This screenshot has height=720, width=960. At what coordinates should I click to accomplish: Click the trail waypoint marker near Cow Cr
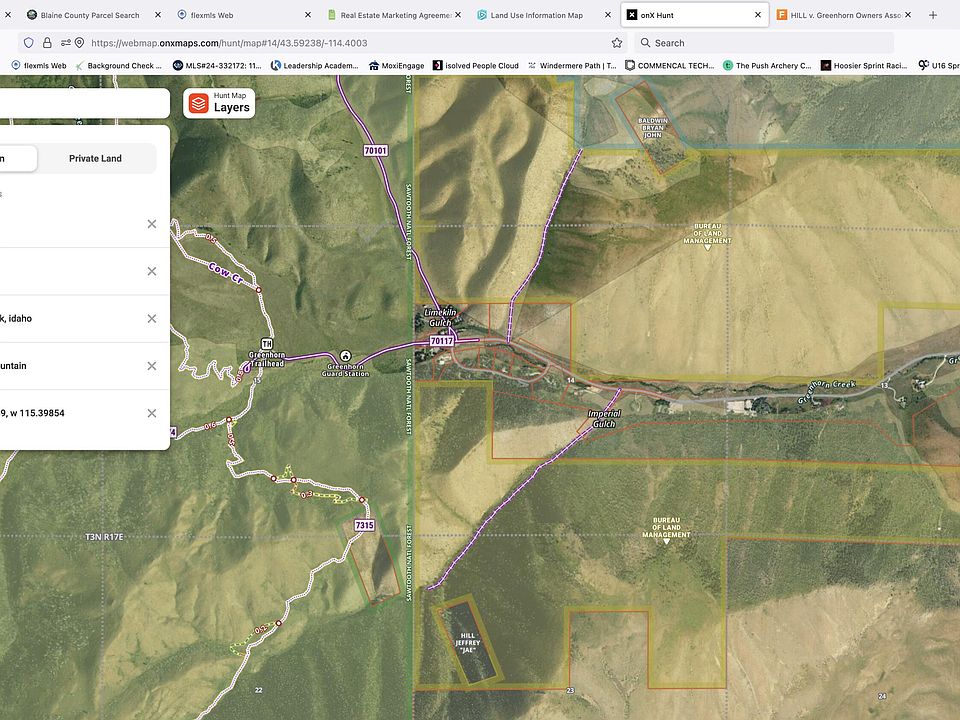click(x=258, y=290)
